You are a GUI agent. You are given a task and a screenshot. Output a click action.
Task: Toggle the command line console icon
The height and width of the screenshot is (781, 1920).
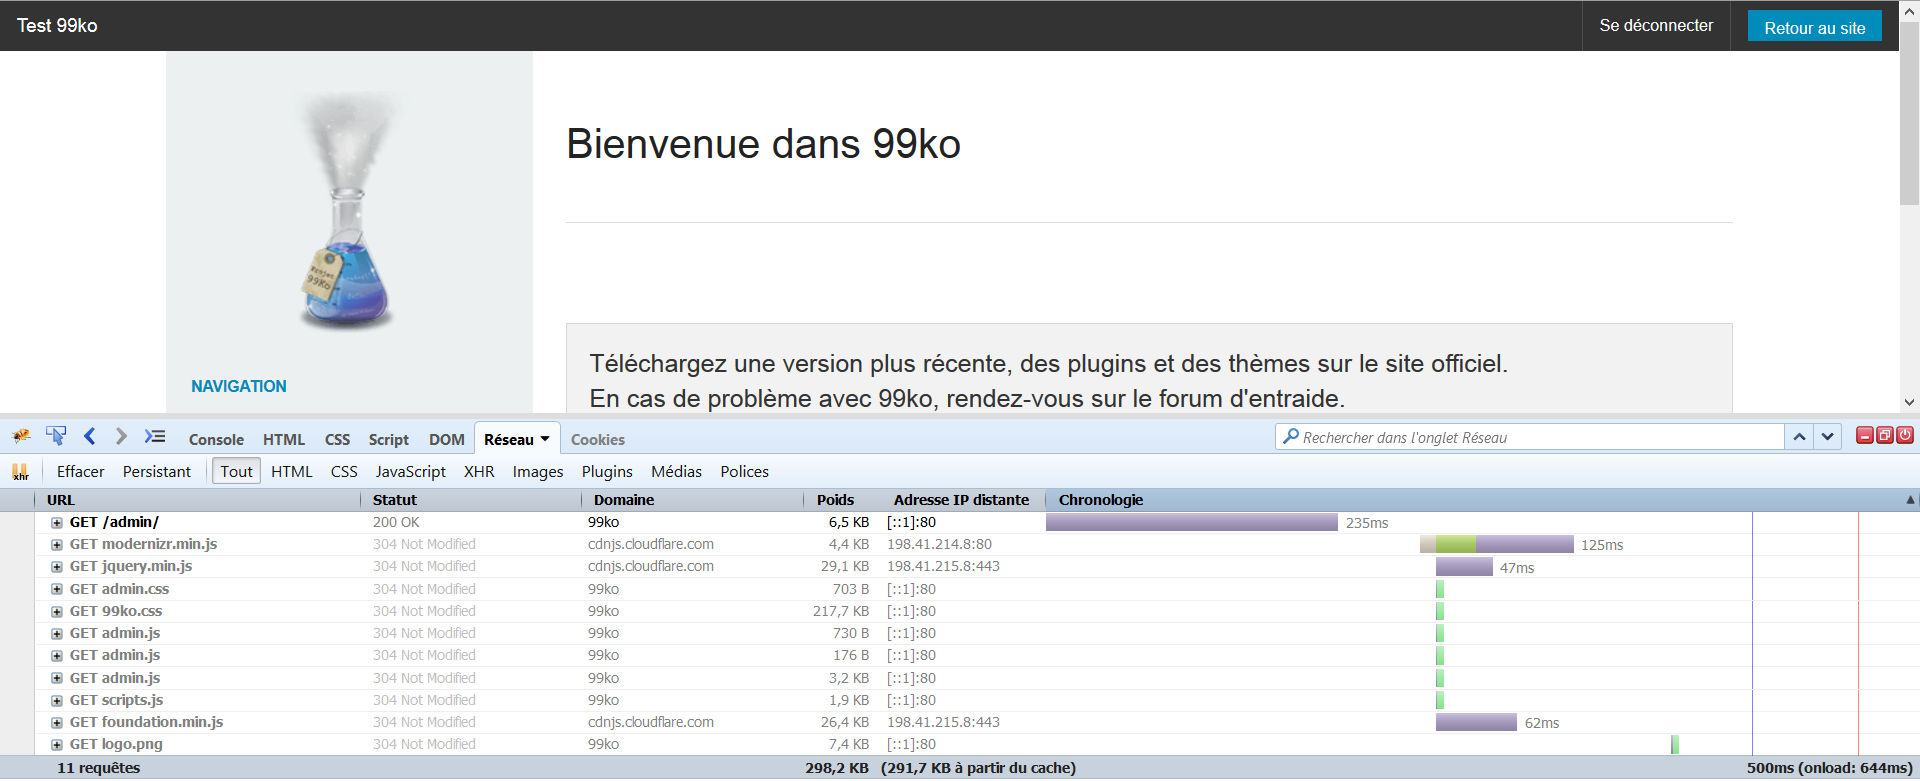pos(155,436)
